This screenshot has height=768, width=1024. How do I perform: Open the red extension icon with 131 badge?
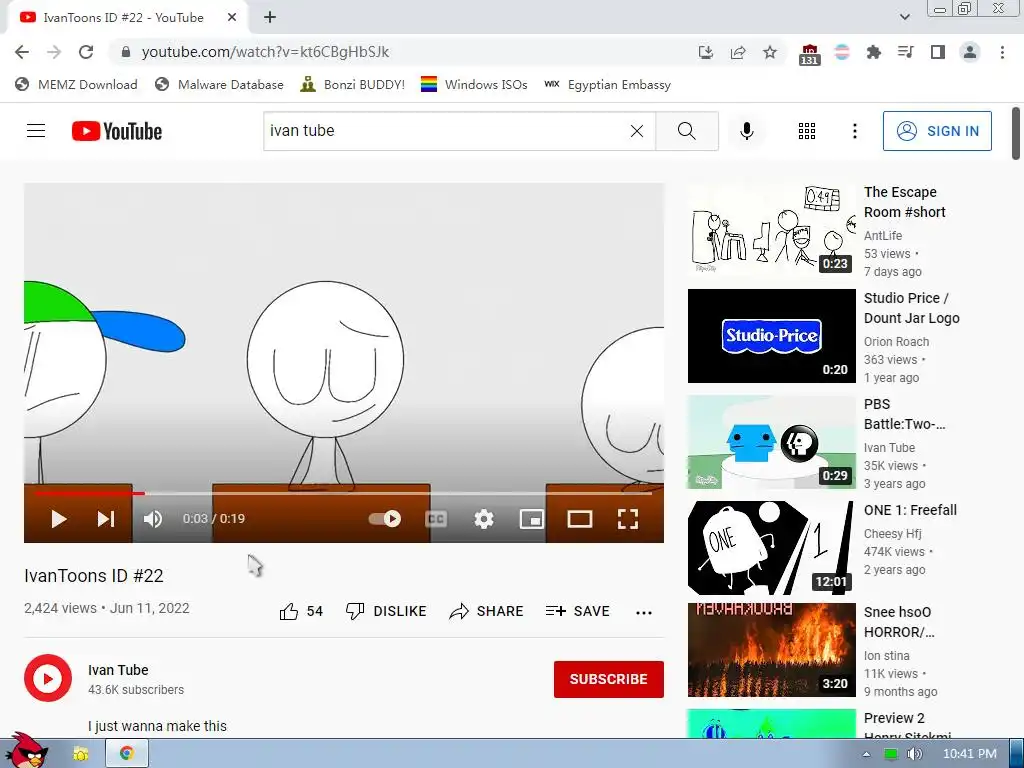tap(809, 54)
